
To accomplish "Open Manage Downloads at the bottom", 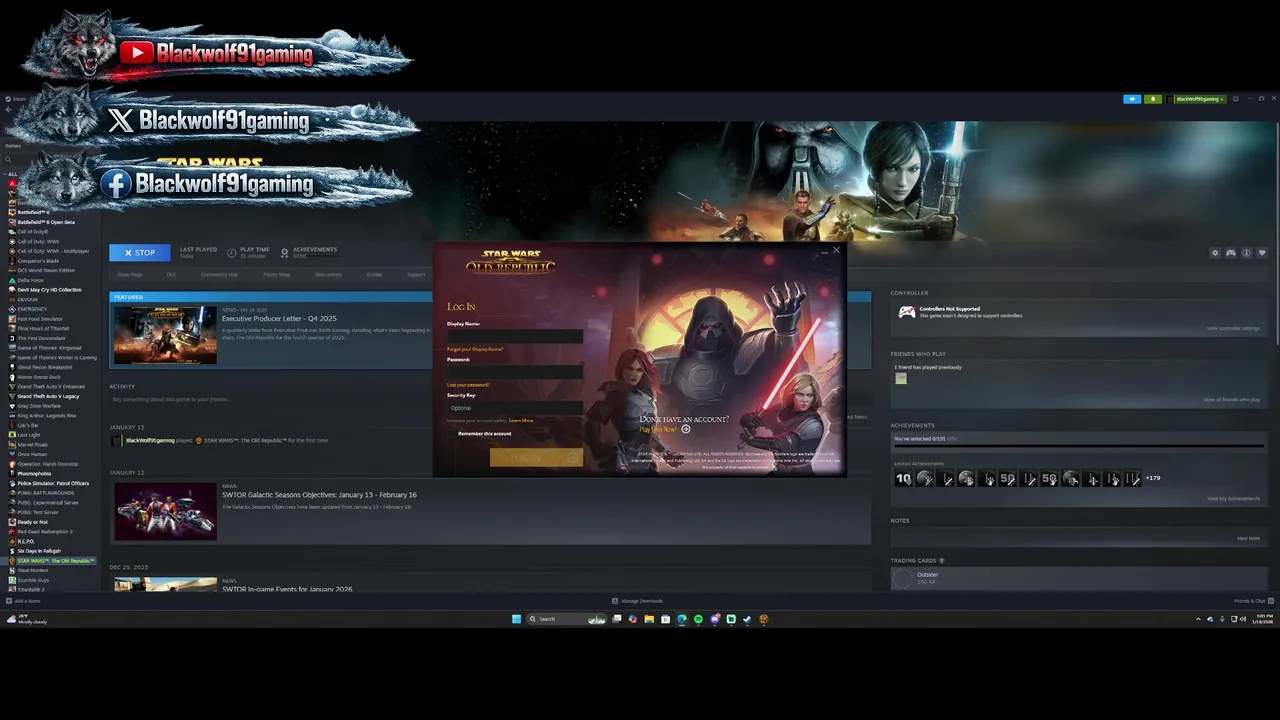I will tap(637, 601).
